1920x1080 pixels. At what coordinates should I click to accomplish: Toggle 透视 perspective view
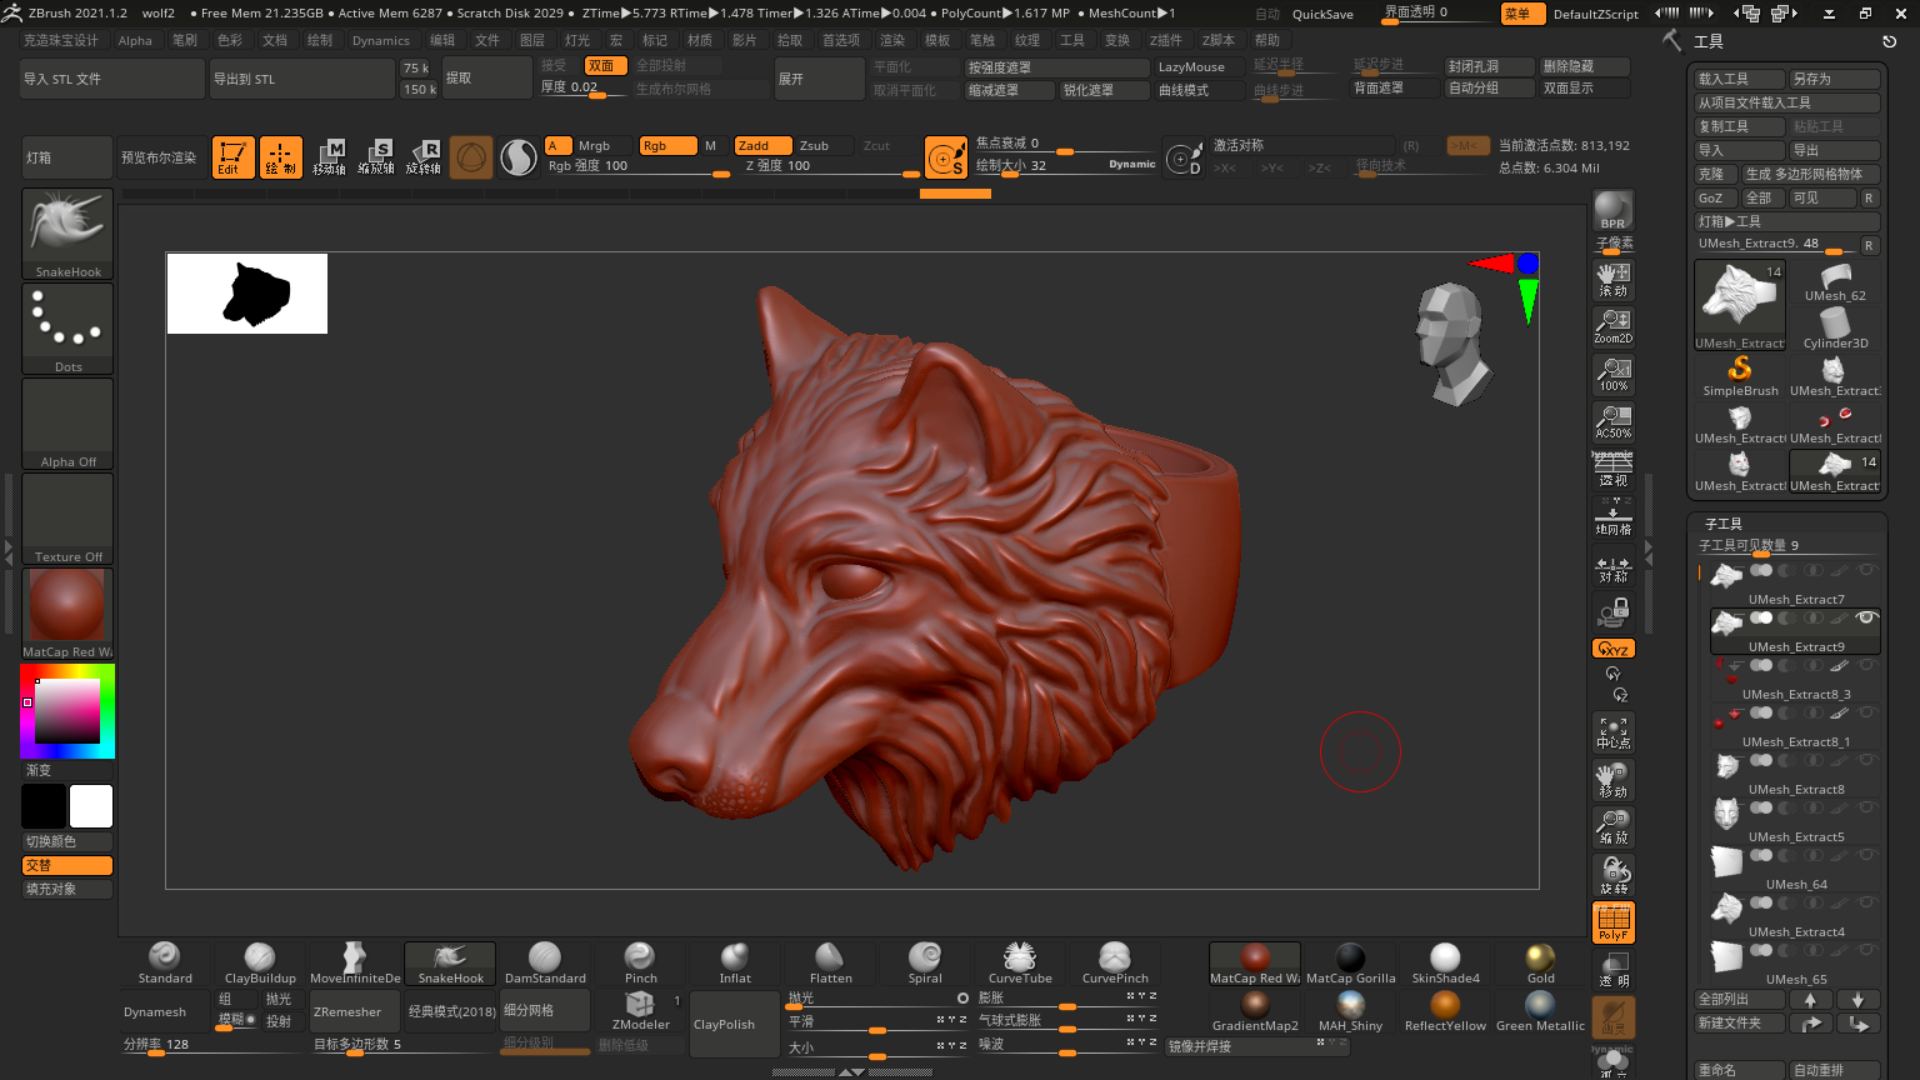tap(1612, 470)
